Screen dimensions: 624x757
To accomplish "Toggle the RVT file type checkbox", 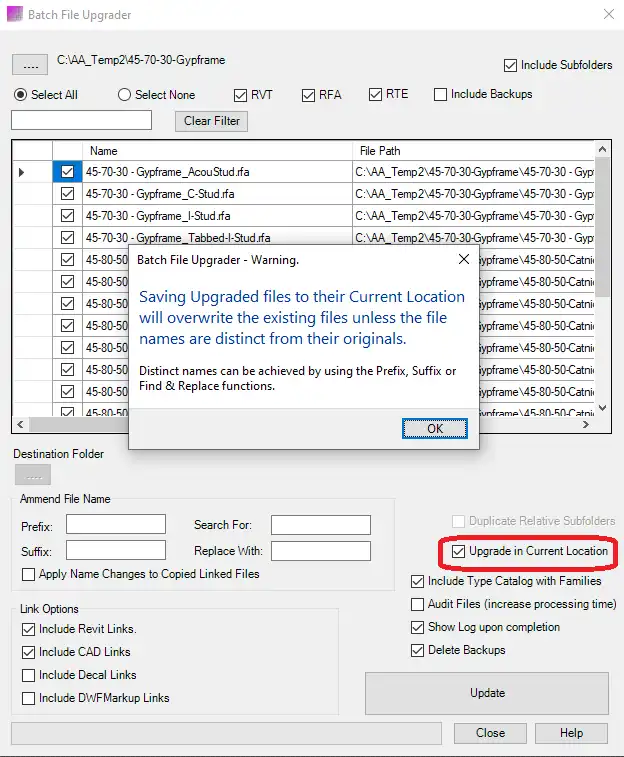I will pos(241,95).
